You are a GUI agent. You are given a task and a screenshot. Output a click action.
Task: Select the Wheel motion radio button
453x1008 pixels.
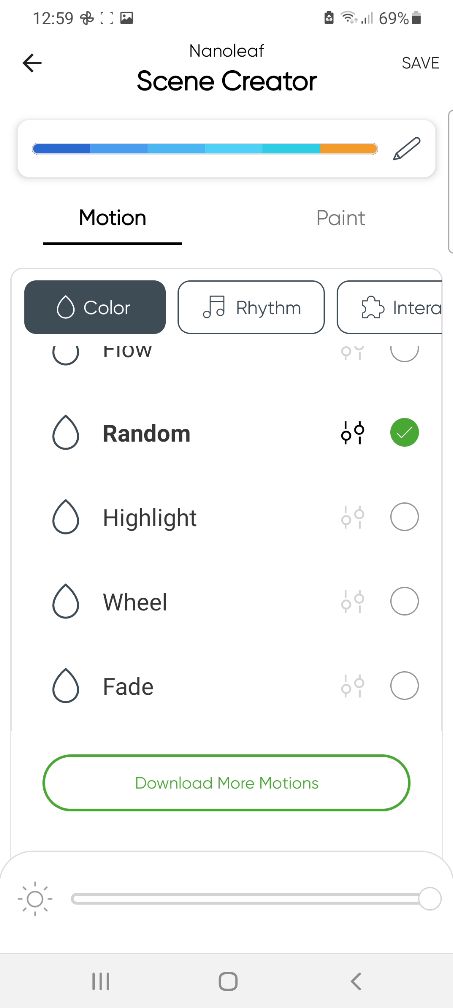click(404, 602)
